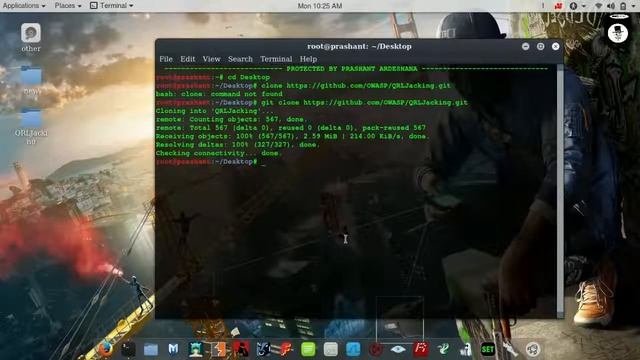Open the Files folder icon in dock

tap(151, 349)
